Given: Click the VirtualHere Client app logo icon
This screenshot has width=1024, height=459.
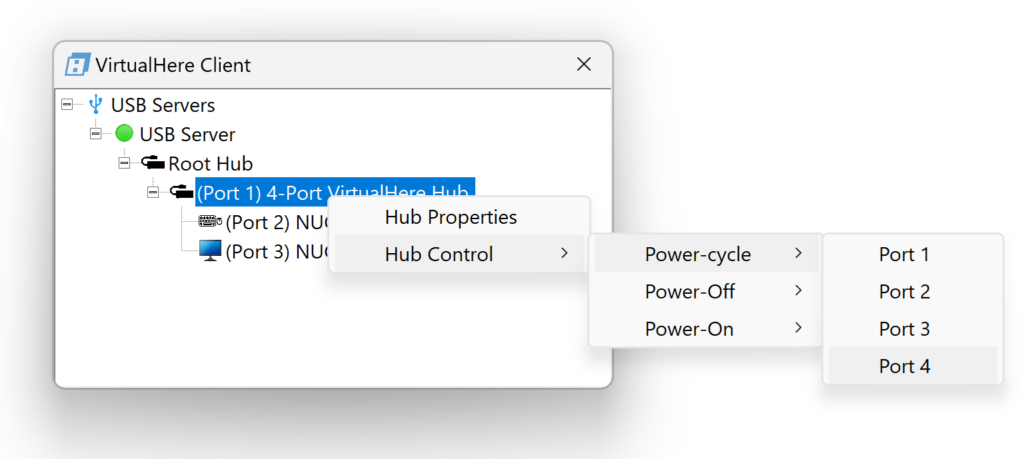Looking at the screenshot, I should 77,65.
